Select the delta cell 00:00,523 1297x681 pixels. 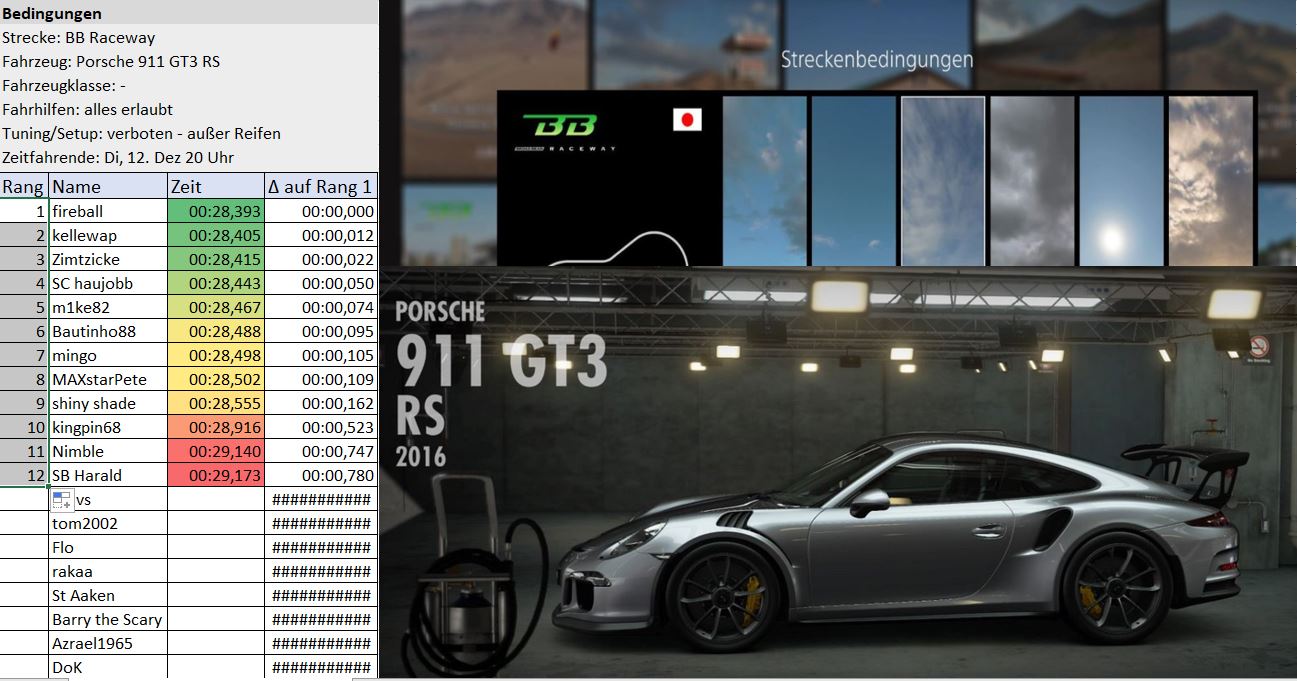pyautogui.click(x=321, y=427)
